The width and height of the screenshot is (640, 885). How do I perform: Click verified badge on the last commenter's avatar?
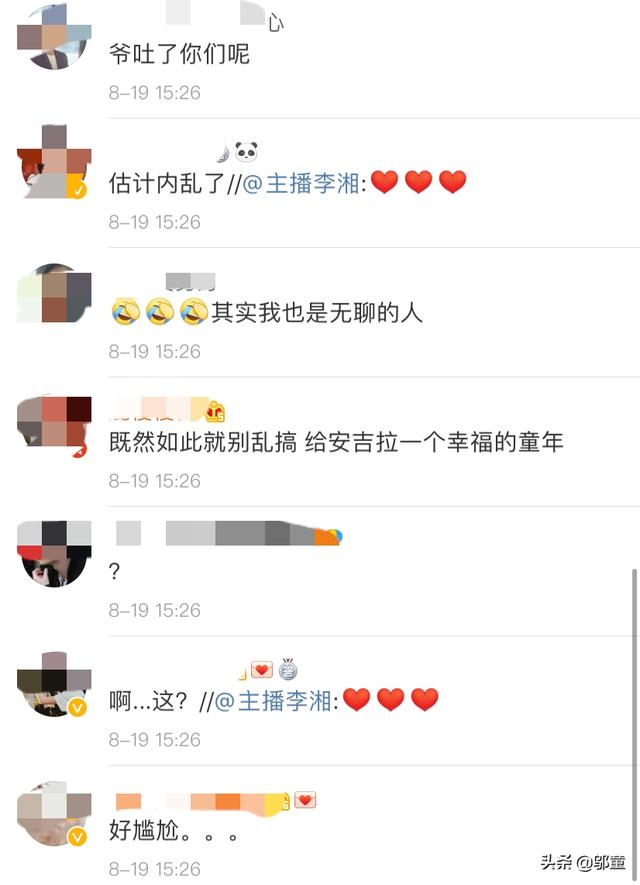tap(77, 836)
